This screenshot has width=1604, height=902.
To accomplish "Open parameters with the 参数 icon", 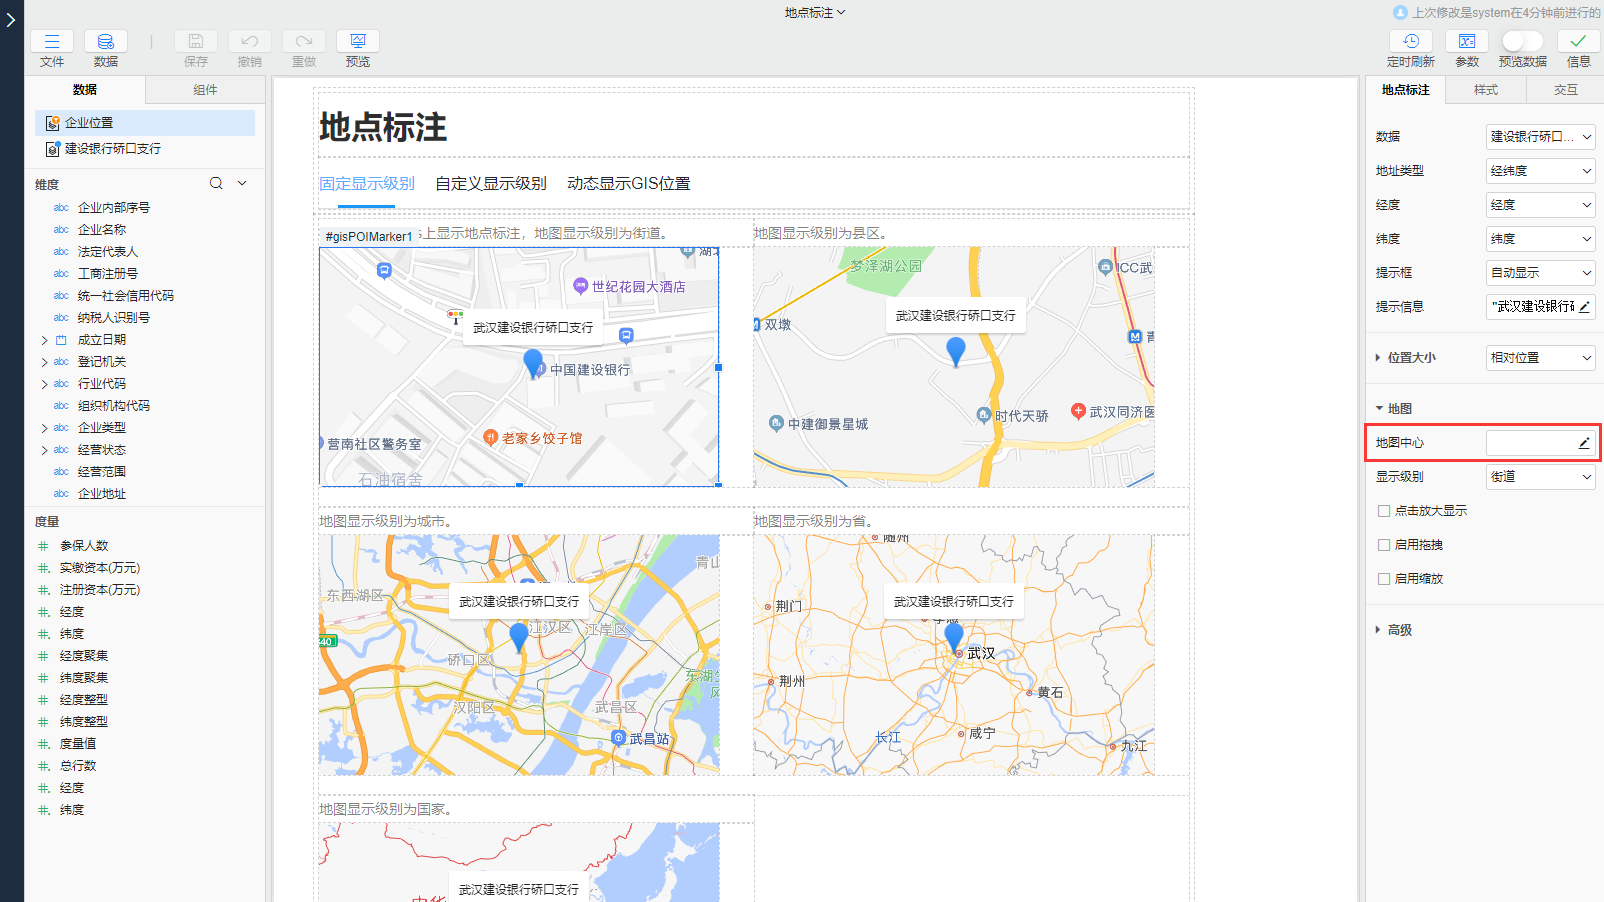I will (x=1466, y=41).
